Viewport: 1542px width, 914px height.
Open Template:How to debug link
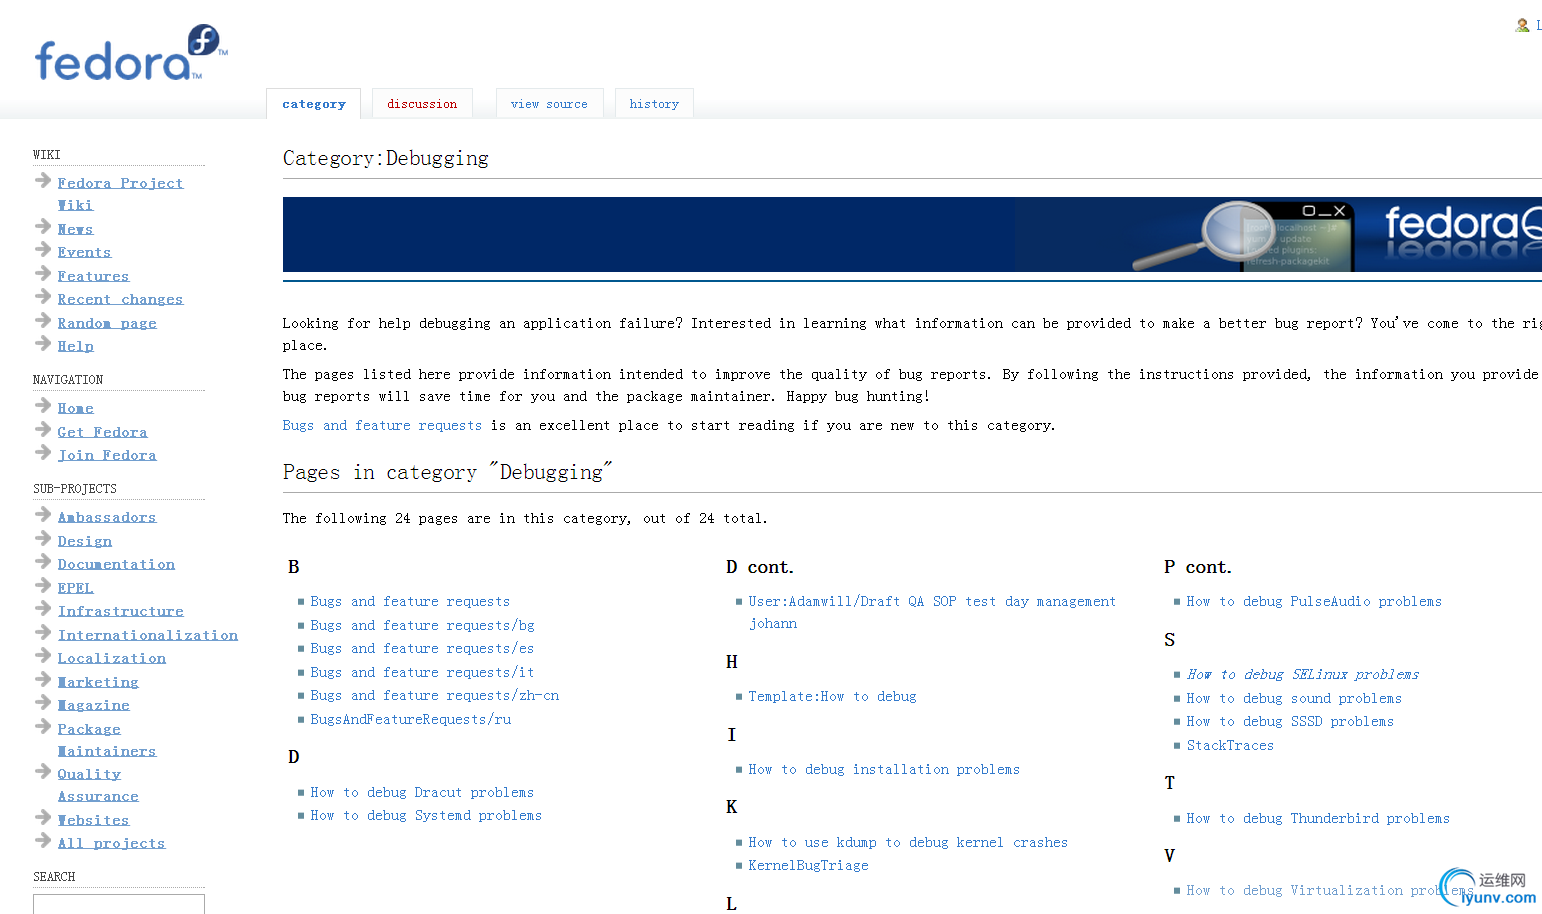pyautogui.click(x=832, y=696)
